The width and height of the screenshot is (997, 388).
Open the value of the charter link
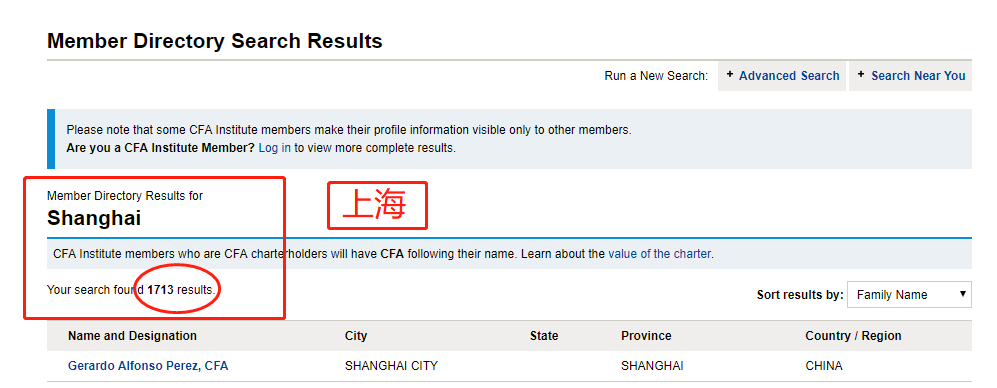(659, 254)
